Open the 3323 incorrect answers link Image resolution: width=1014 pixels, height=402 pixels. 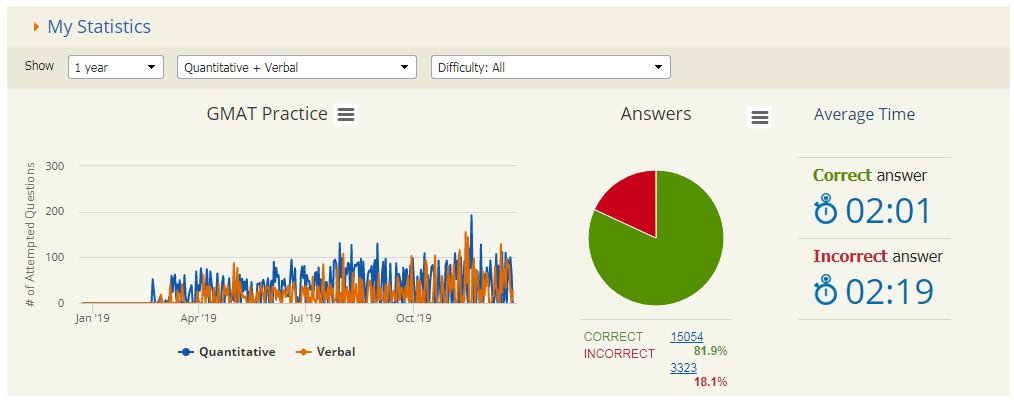684,368
